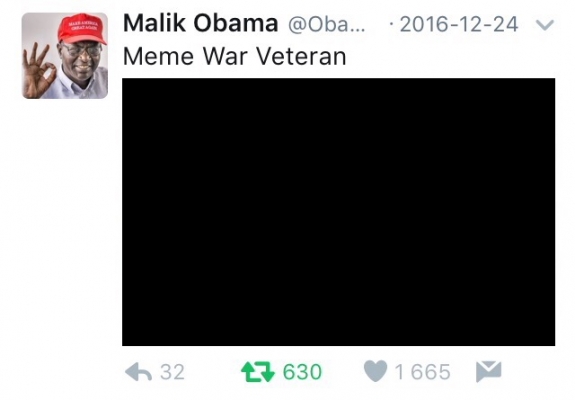Like the tweet with heart icon
Viewport: 575px width, 400px height.
click(375, 371)
